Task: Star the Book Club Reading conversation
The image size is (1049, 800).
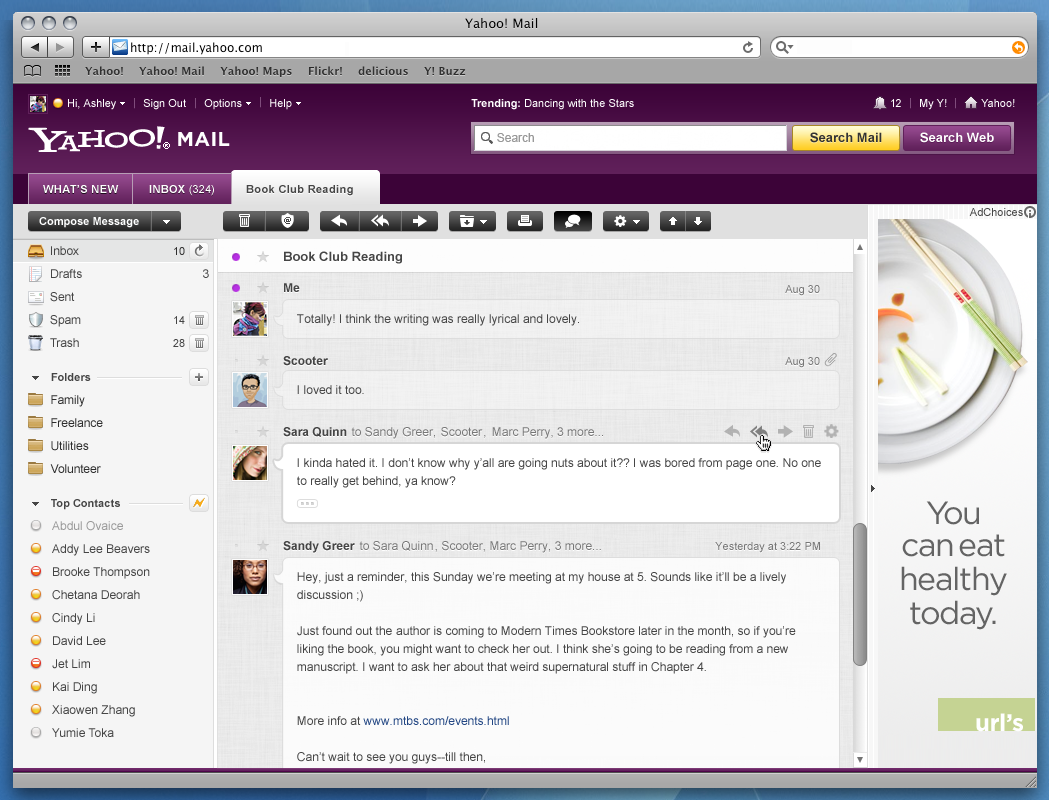Action: pos(263,257)
